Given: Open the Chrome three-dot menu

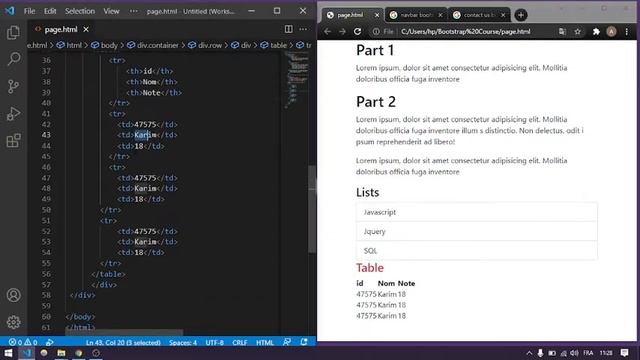Looking at the screenshot, I should (x=627, y=31).
